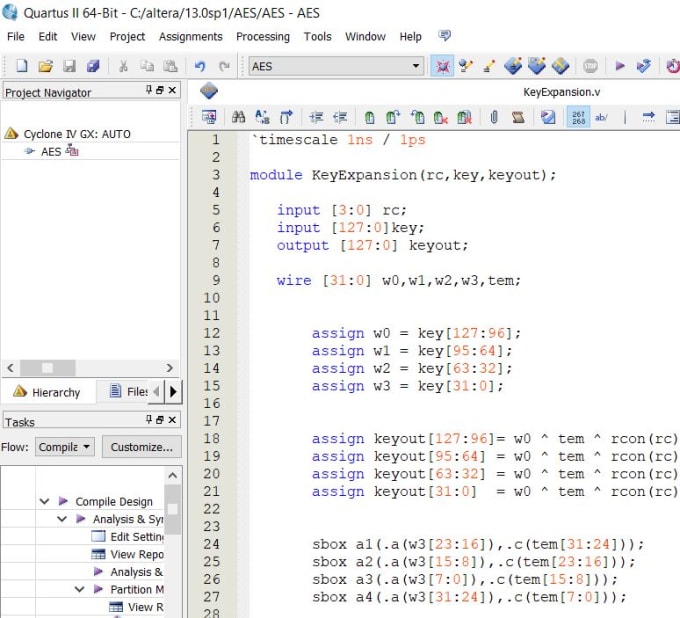This screenshot has height=618, width=680.
Task: Click the Undo arrow icon
Action: point(200,66)
